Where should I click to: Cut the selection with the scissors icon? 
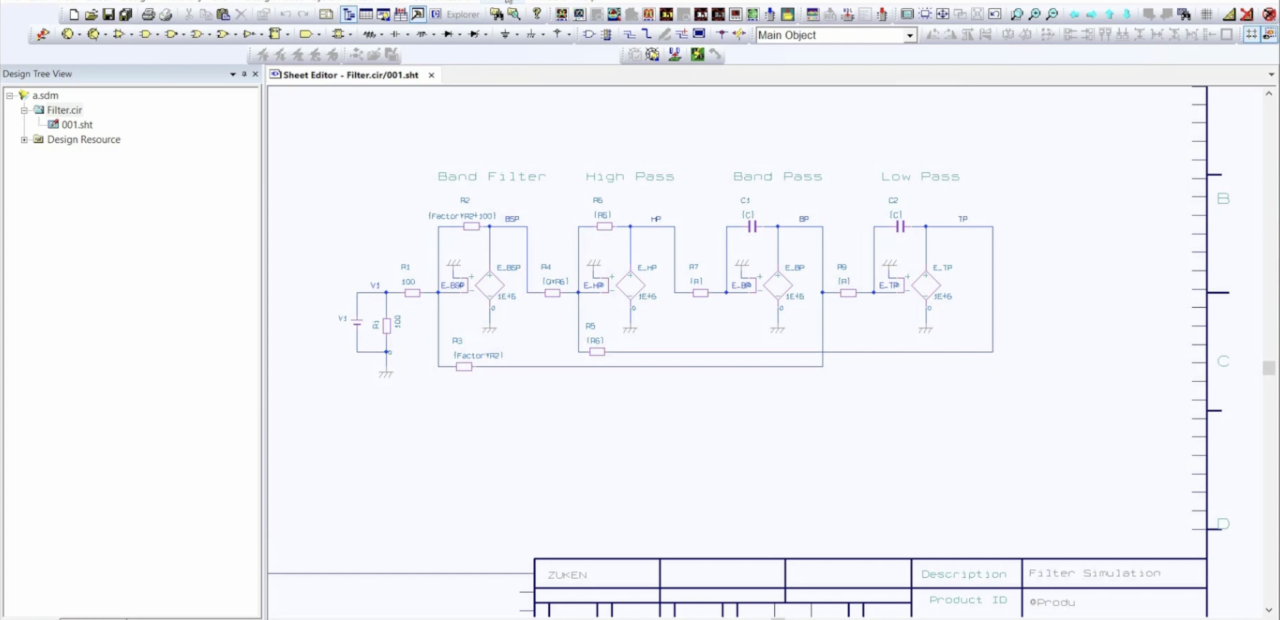click(x=190, y=14)
